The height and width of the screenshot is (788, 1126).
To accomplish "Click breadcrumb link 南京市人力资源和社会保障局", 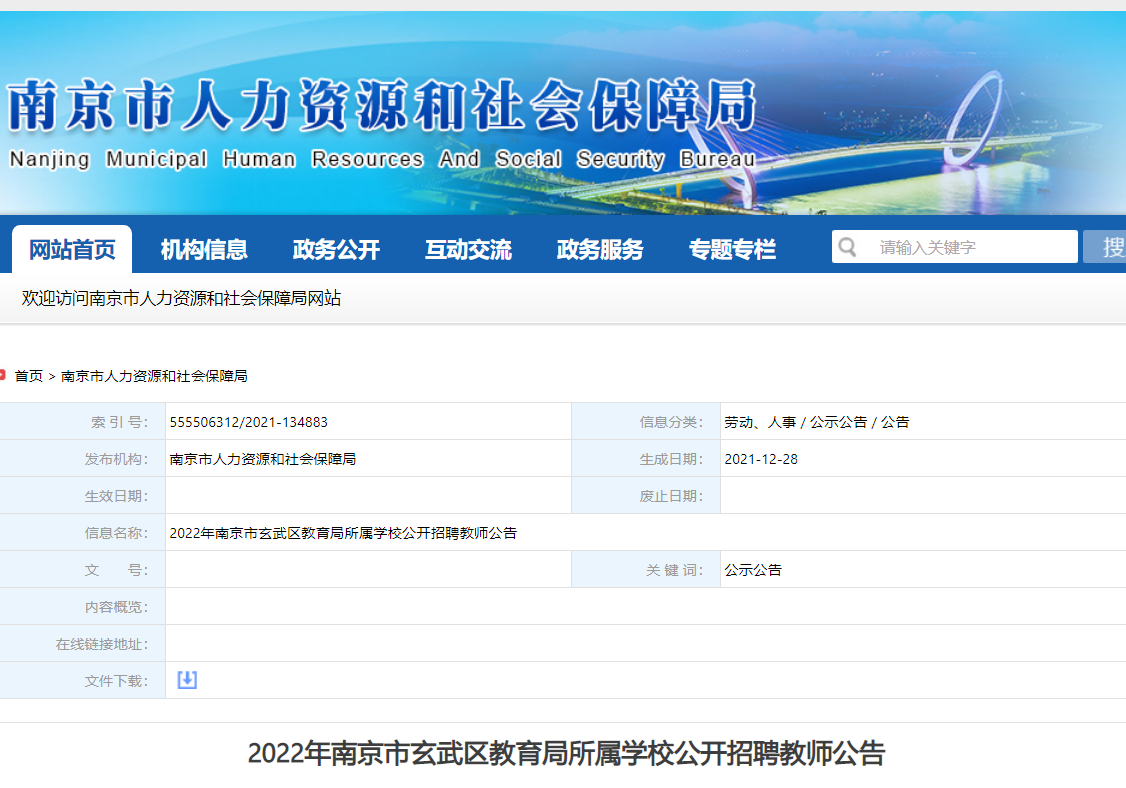I will (x=154, y=376).
